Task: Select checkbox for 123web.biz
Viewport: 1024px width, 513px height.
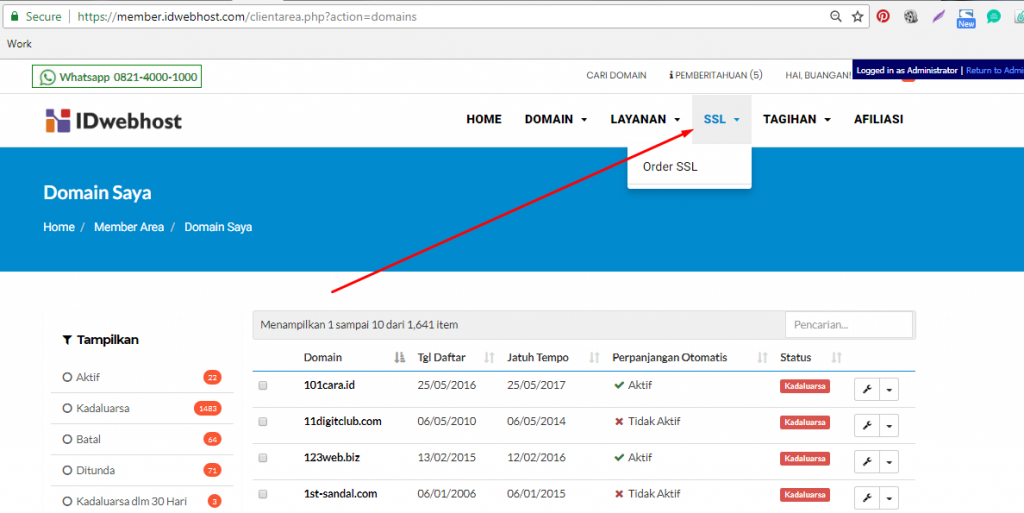Action: [263, 458]
